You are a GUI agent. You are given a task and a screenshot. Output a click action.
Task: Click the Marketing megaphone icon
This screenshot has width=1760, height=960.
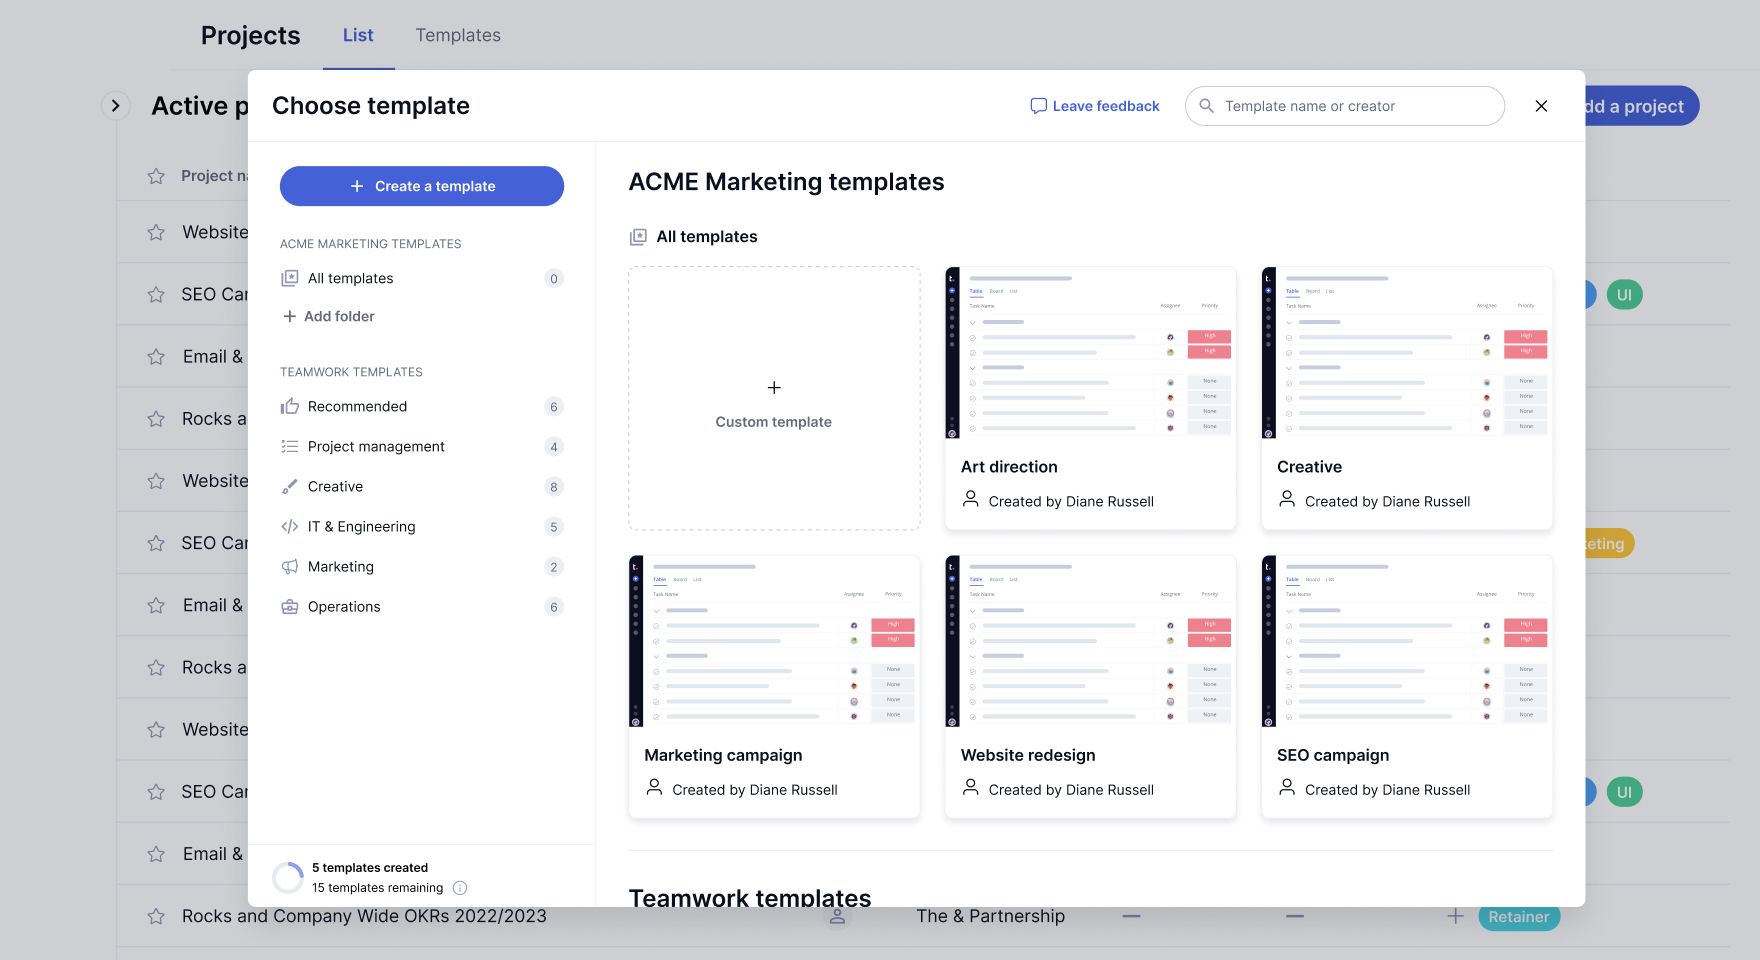[290, 566]
